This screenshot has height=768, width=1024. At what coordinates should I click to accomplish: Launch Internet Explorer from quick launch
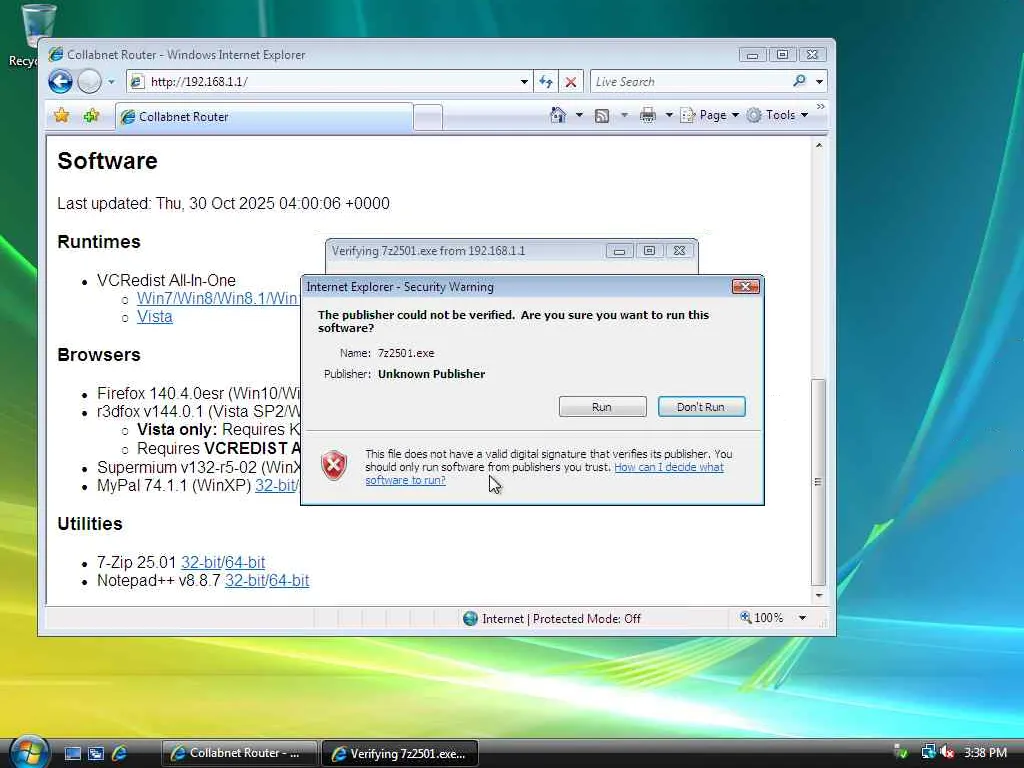coord(119,754)
